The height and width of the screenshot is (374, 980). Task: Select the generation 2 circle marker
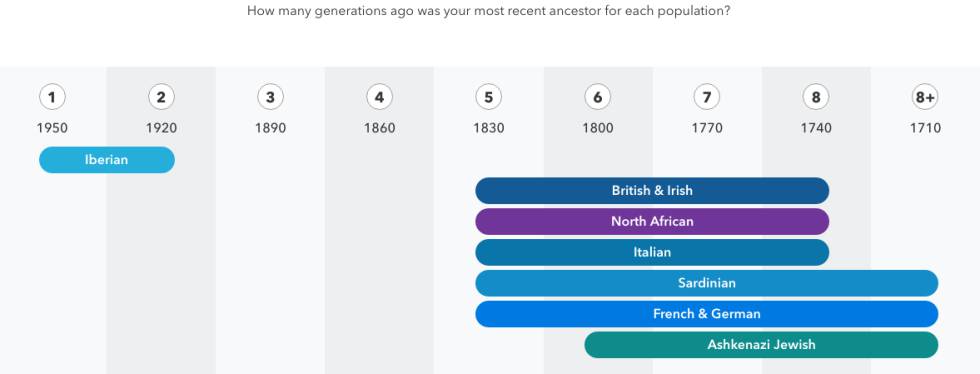point(161,97)
